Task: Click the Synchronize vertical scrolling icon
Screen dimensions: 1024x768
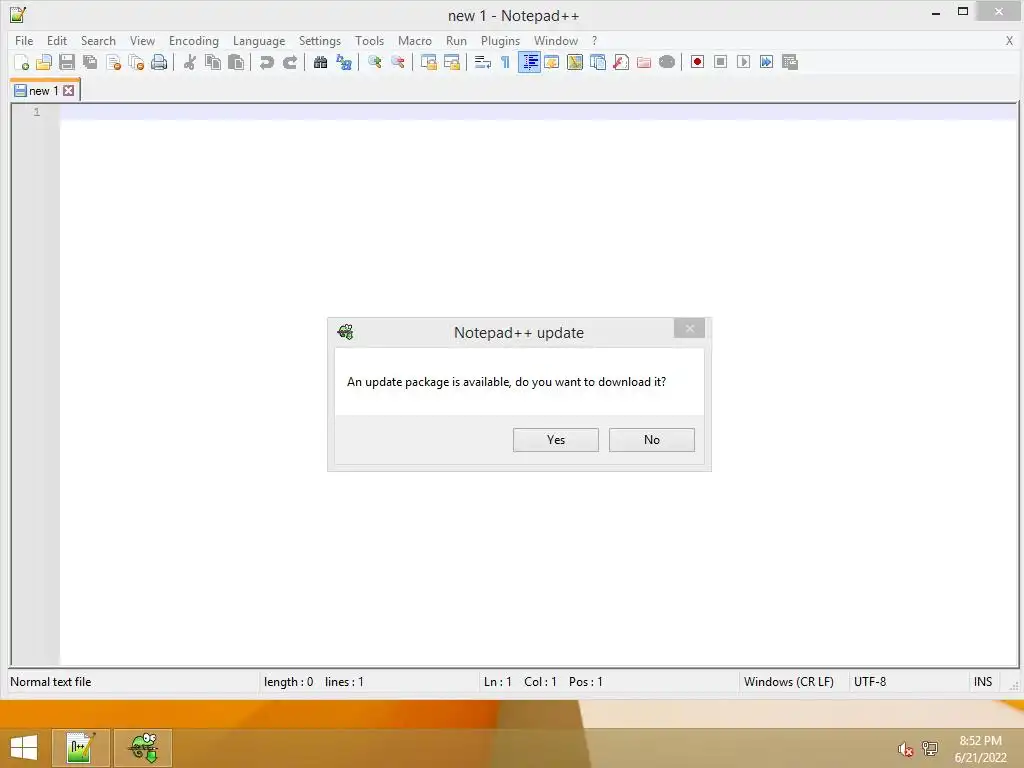Action: click(x=428, y=62)
